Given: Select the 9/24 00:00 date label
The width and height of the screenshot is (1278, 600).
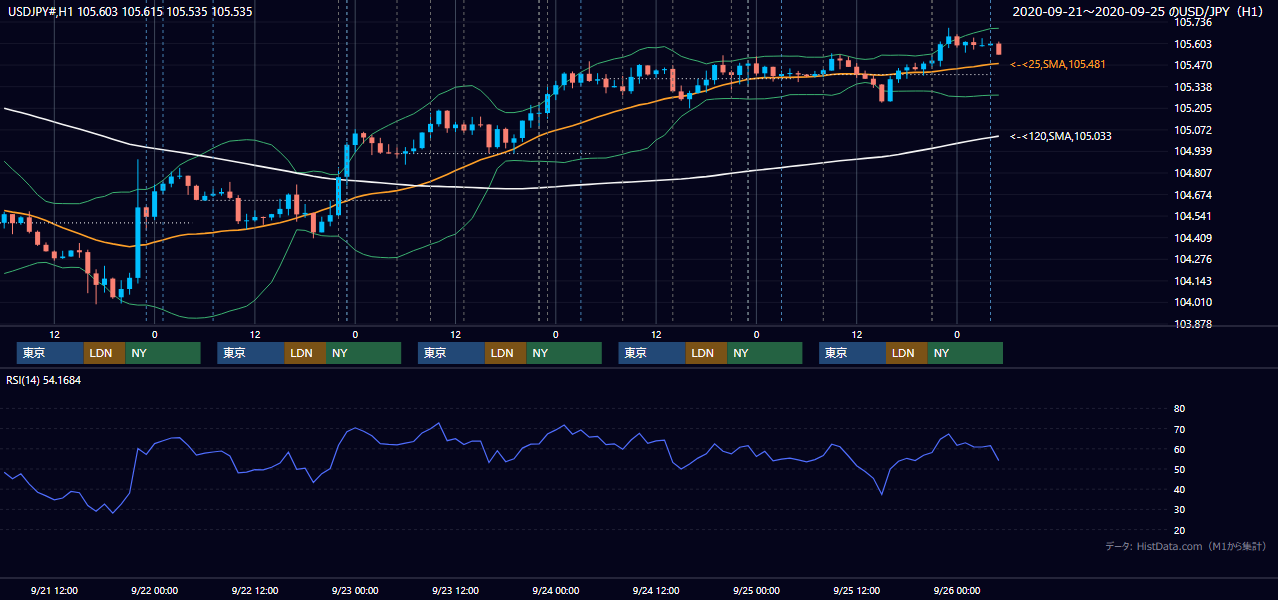Looking at the screenshot, I should (x=555, y=590).
